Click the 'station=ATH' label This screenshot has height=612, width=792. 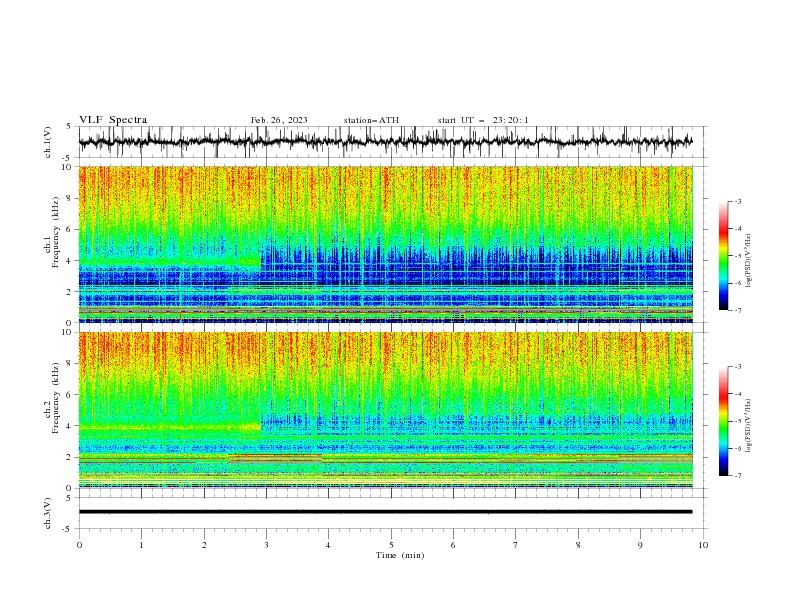(x=371, y=120)
